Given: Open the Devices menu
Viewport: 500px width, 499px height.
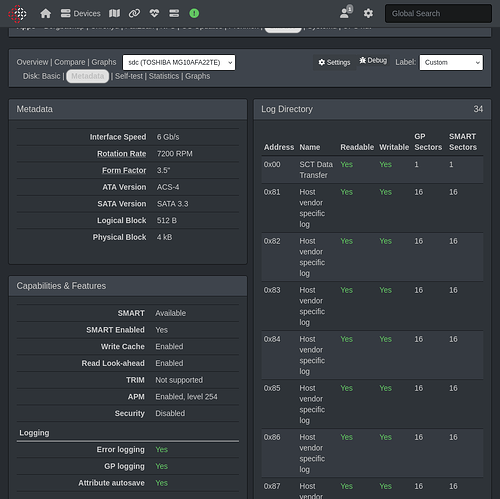Looking at the screenshot, I should 80,14.
